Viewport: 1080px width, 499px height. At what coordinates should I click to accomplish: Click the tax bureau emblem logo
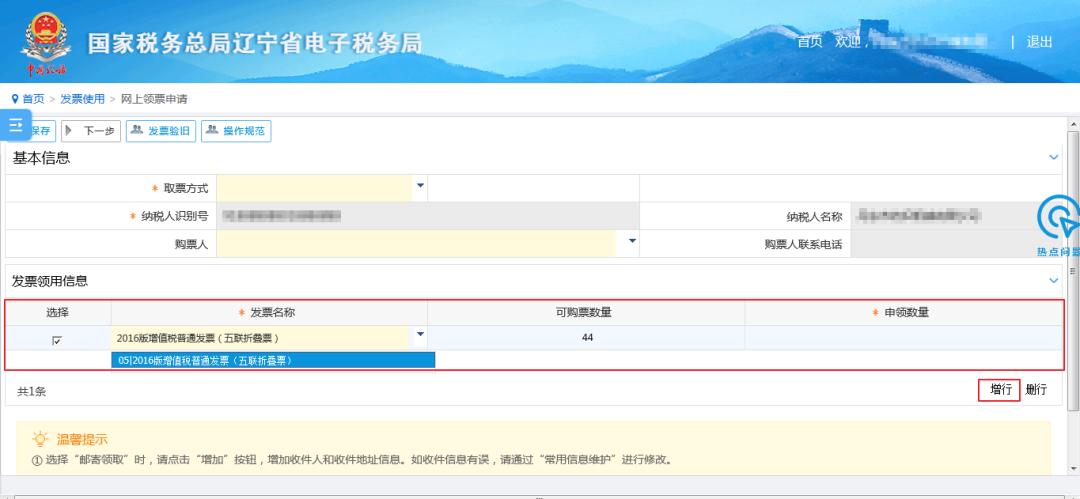click(46, 43)
